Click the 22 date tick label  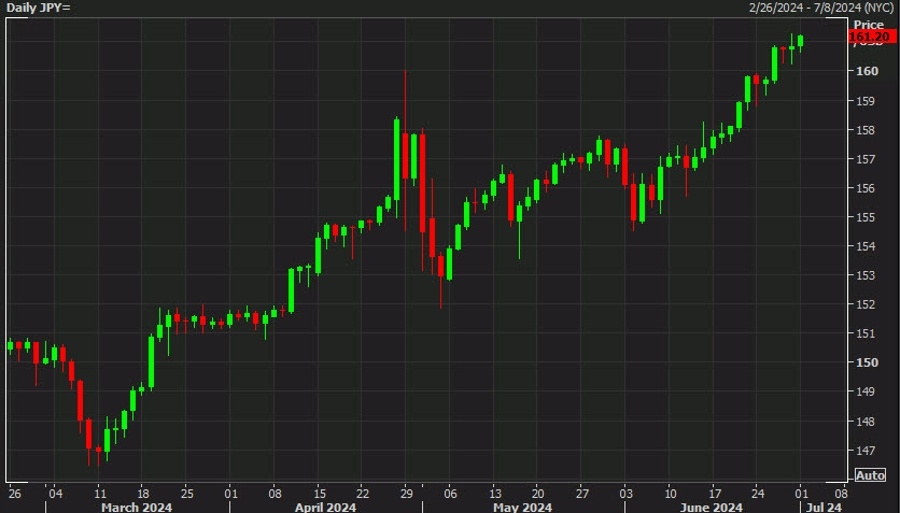[363, 493]
